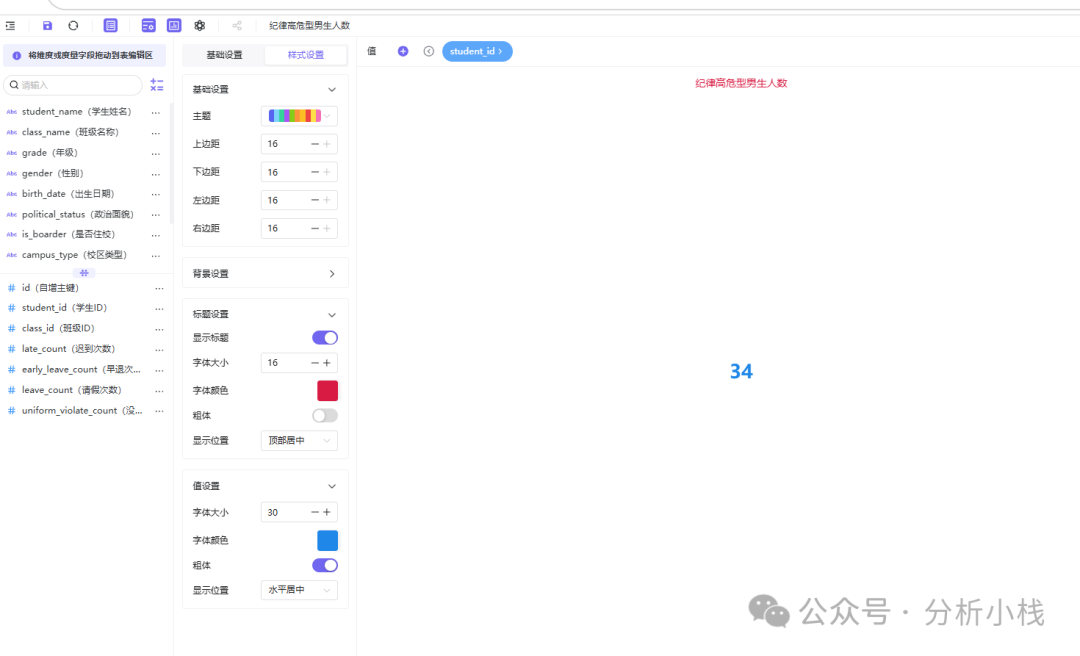Open more options for late_count field
Viewport: 1080px width, 656px height.
[x=159, y=349]
